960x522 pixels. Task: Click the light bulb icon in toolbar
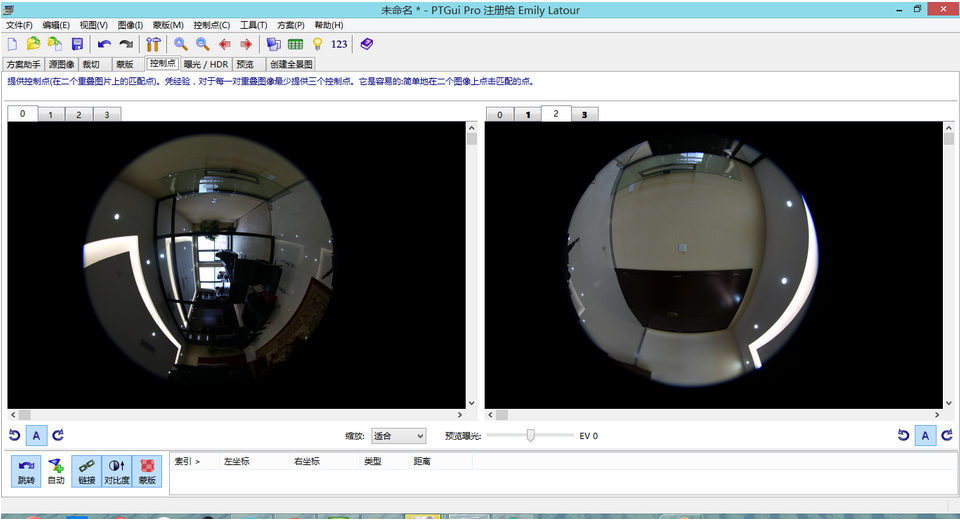[x=318, y=44]
